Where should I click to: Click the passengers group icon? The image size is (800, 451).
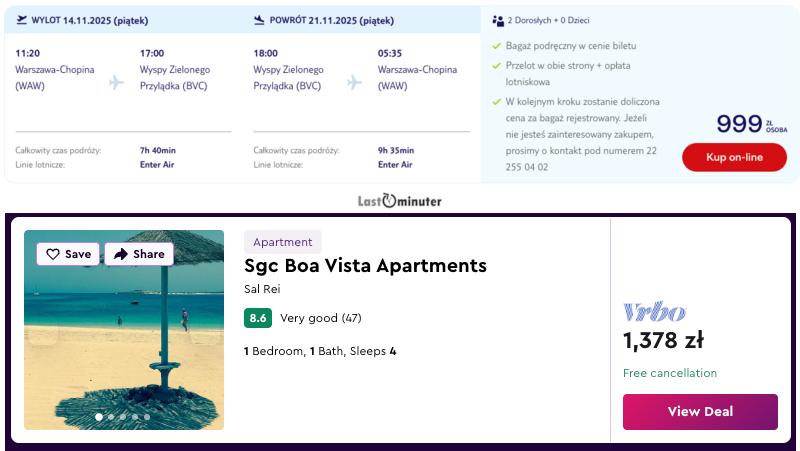click(498, 19)
